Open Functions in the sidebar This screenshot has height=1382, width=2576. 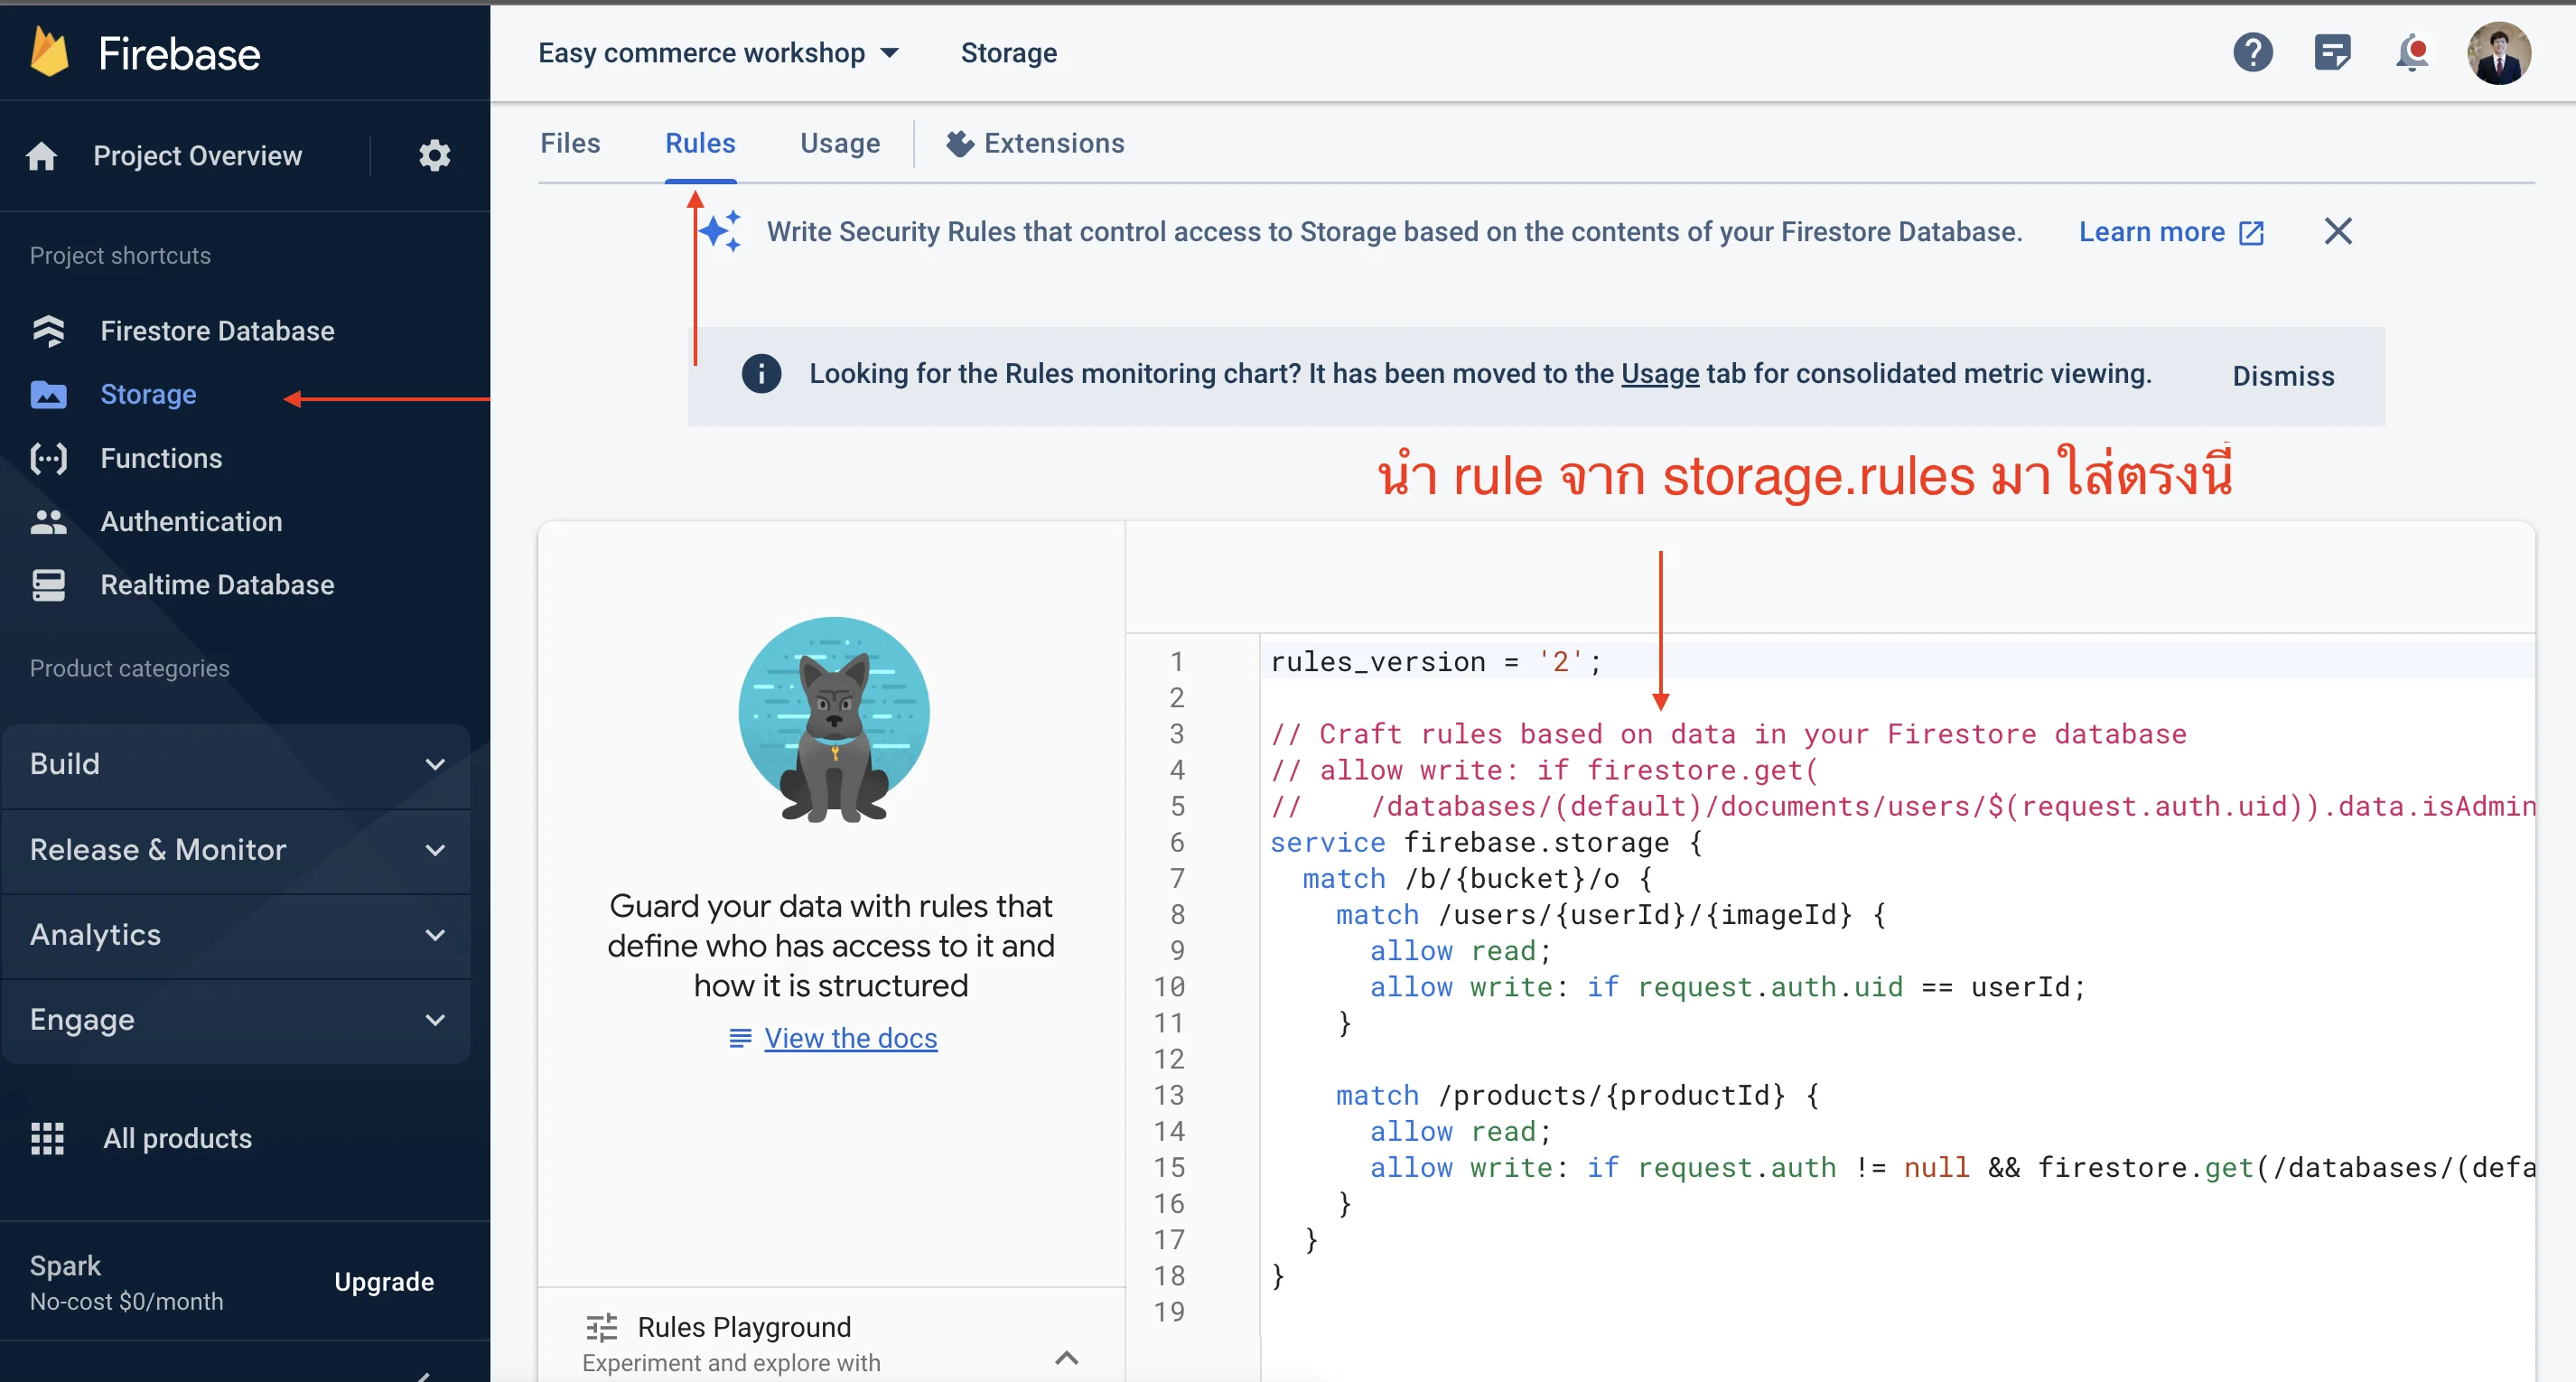coord(161,458)
